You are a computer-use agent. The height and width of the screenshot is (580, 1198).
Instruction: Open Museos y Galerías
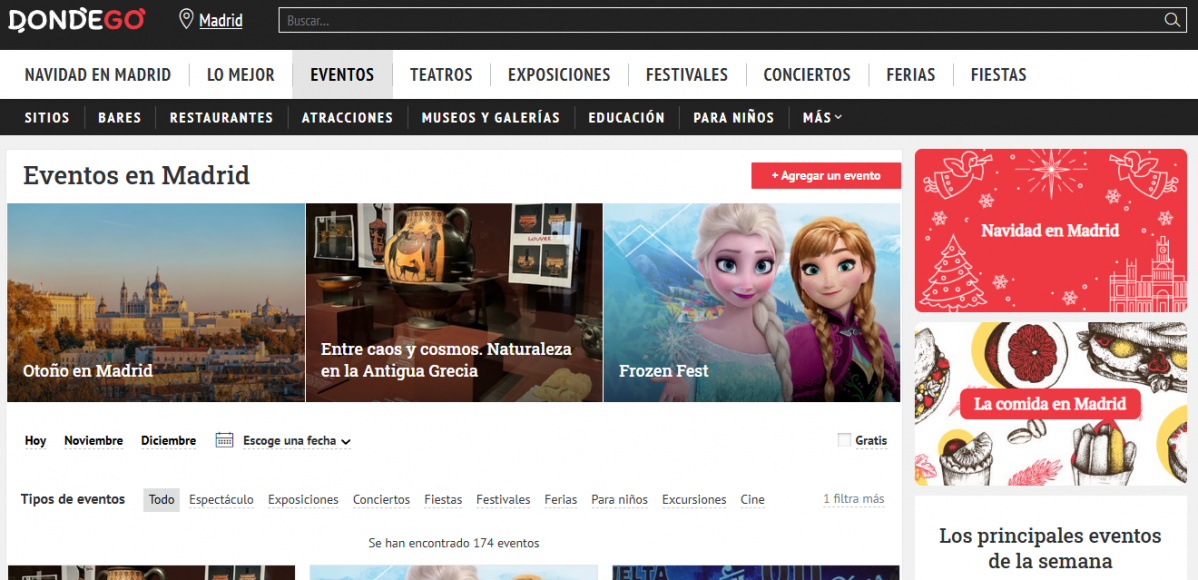click(x=491, y=118)
